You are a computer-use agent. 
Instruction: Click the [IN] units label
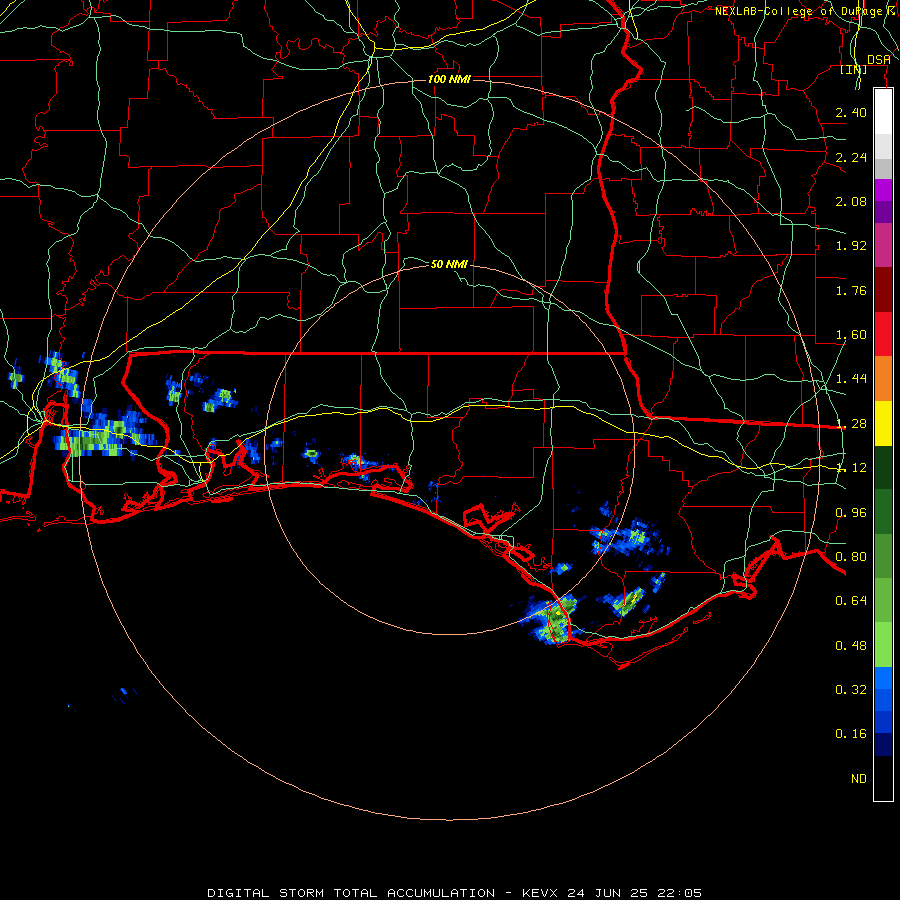click(x=854, y=69)
